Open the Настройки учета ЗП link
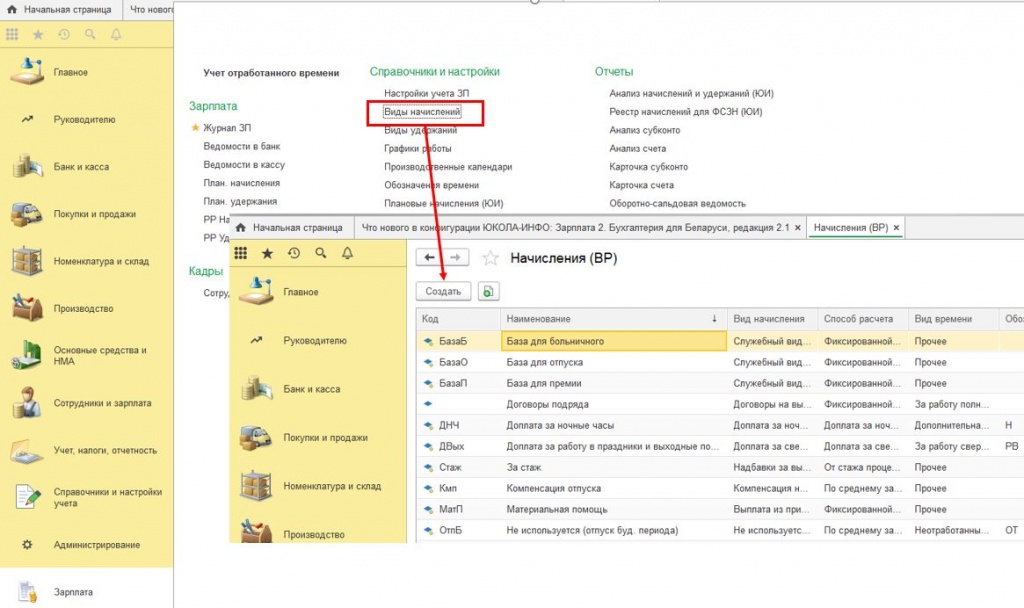 [425, 94]
